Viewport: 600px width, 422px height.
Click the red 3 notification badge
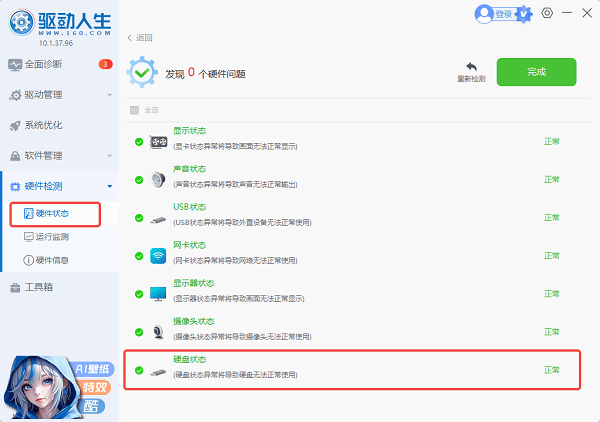pos(105,64)
